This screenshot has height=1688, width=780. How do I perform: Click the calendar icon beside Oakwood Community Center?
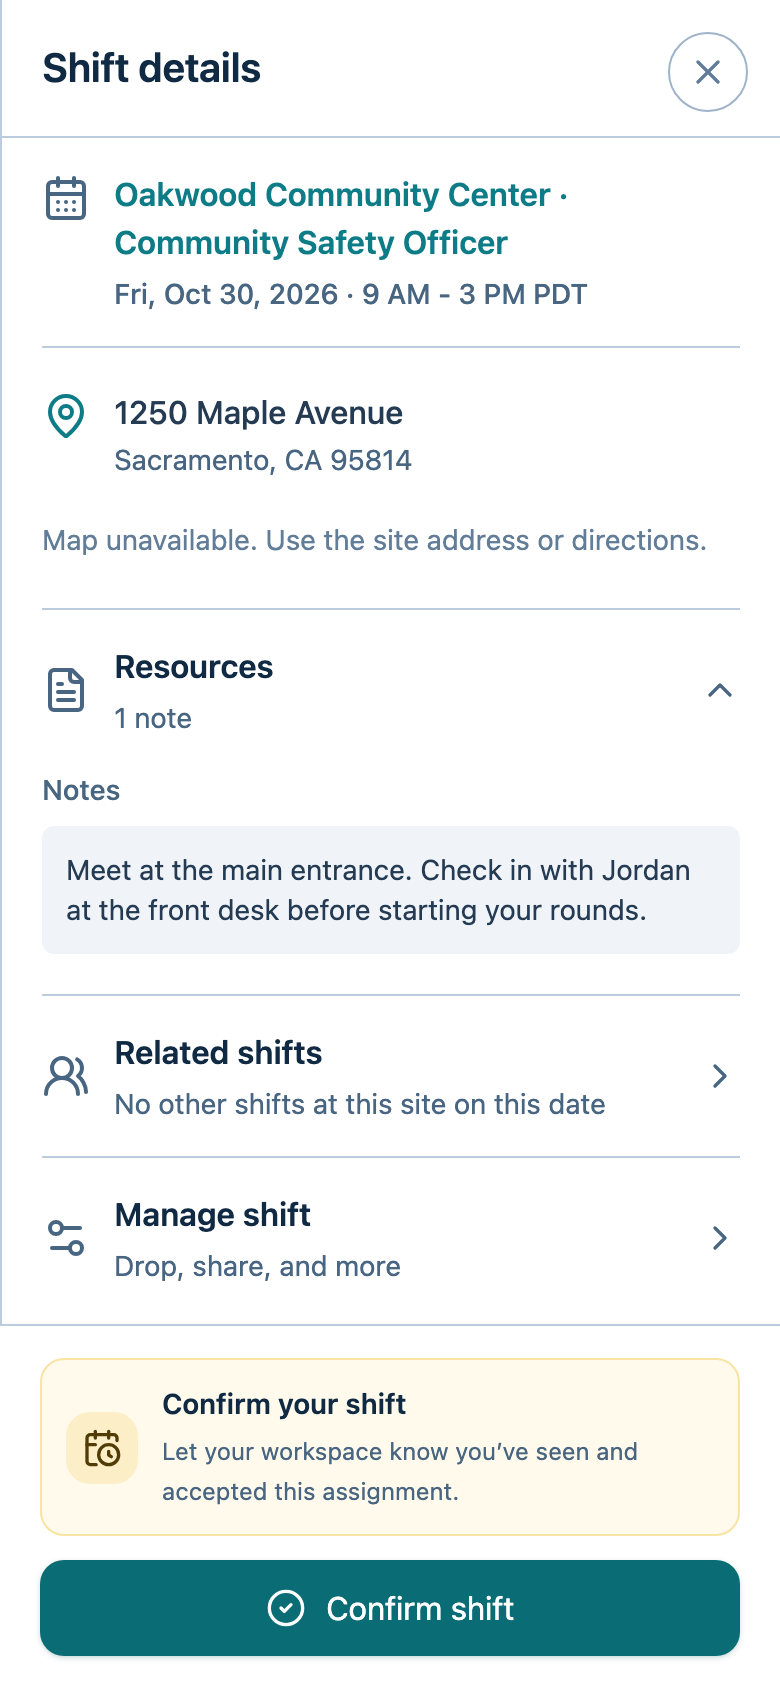[x=66, y=198]
